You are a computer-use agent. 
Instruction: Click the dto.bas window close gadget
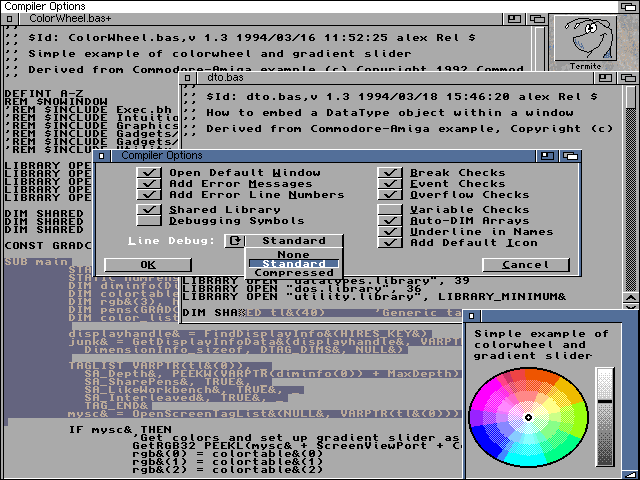click(187, 77)
